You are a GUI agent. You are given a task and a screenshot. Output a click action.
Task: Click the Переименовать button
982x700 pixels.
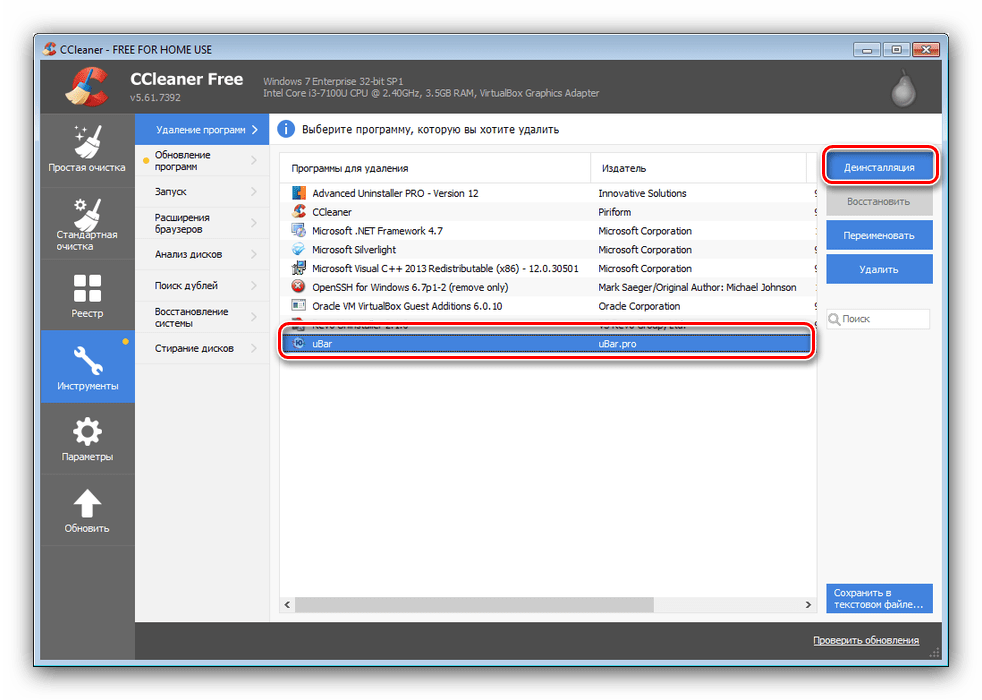click(x=879, y=235)
